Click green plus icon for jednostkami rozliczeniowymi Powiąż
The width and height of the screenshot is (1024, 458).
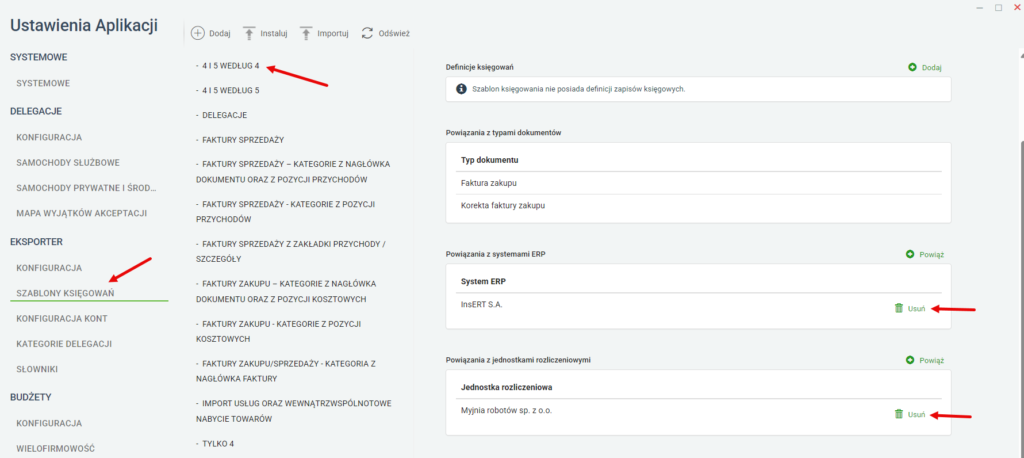coord(910,360)
